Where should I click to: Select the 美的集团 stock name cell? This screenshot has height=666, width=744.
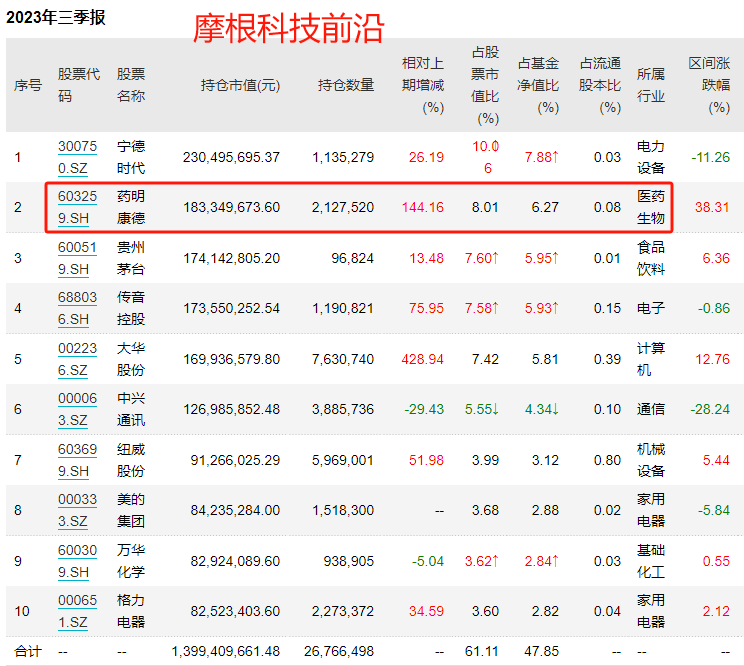pyautogui.click(x=131, y=510)
